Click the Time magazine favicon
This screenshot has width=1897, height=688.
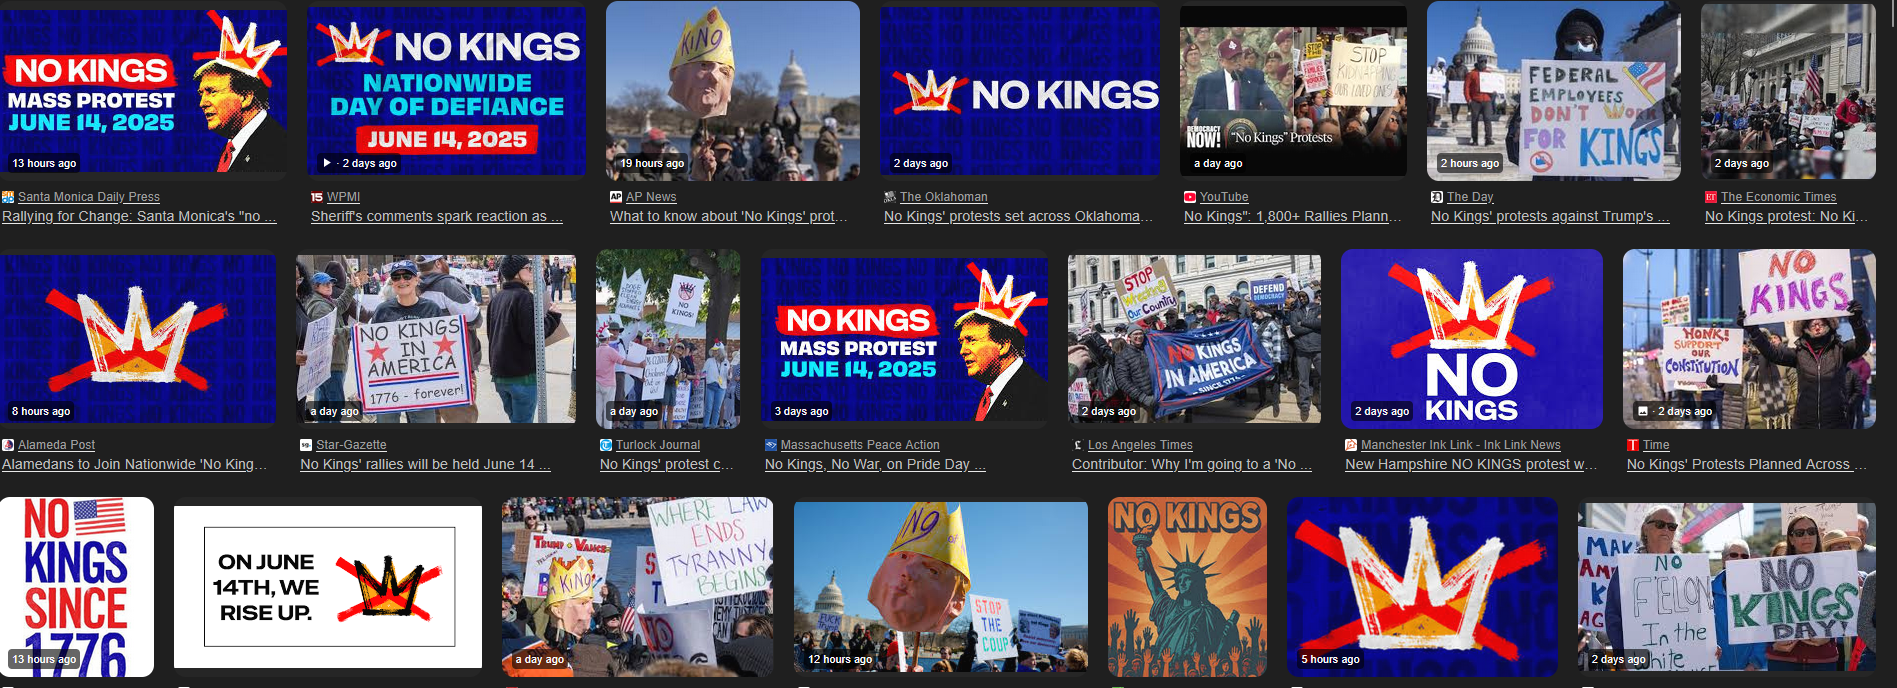click(x=1633, y=445)
